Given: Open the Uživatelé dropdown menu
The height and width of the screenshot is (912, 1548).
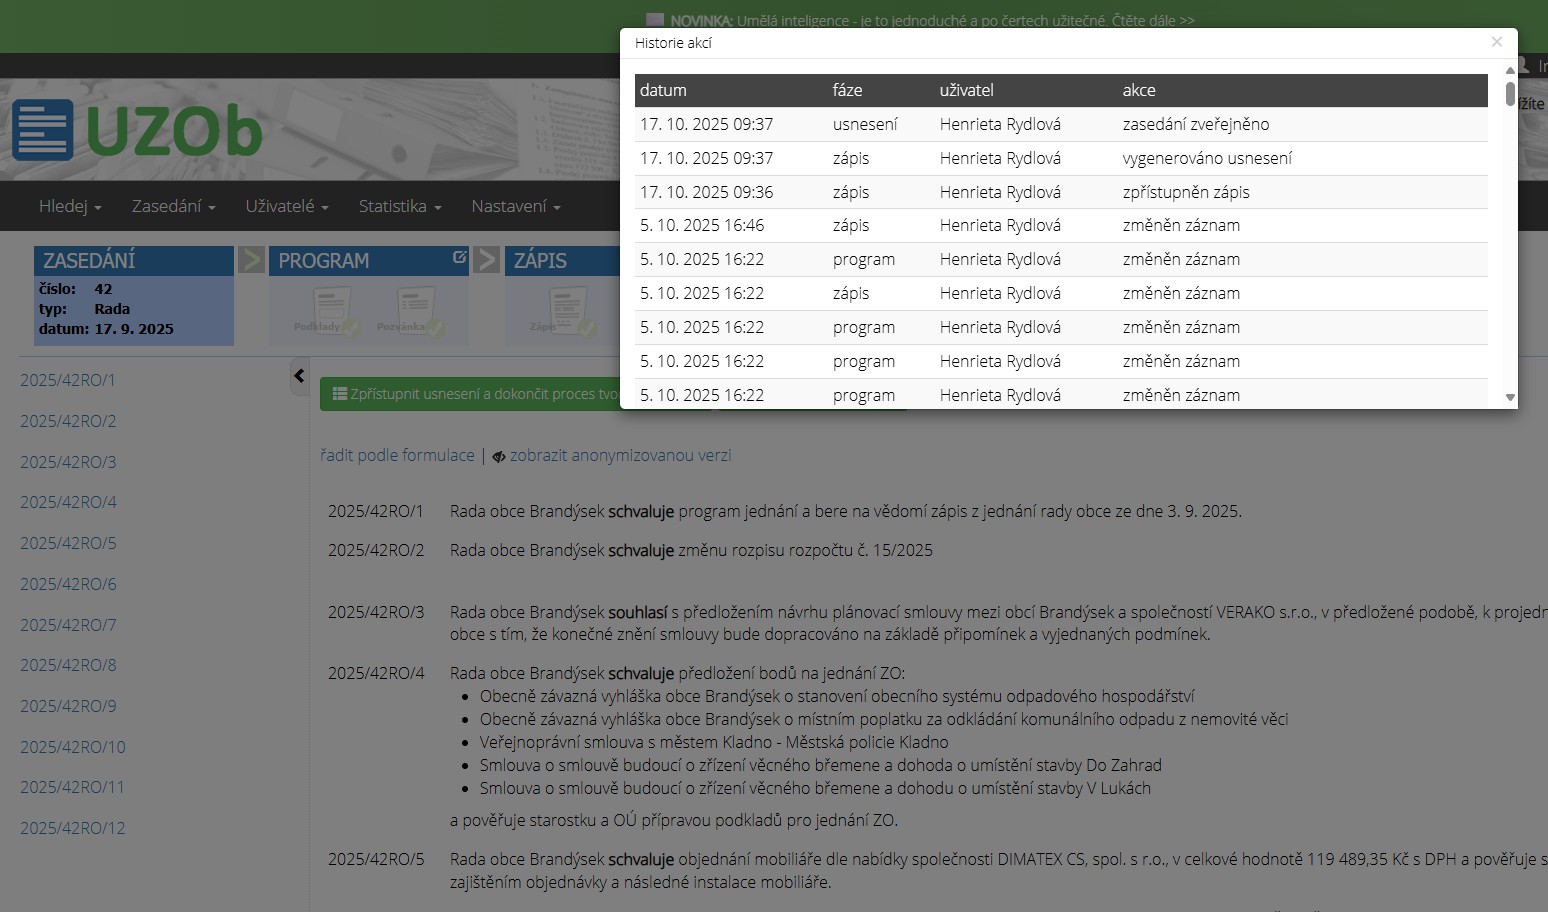Looking at the screenshot, I should (x=286, y=206).
